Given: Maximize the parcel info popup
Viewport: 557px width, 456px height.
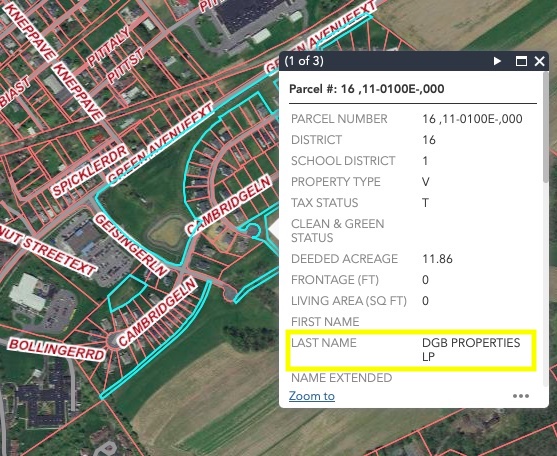Looking at the screenshot, I should point(521,61).
